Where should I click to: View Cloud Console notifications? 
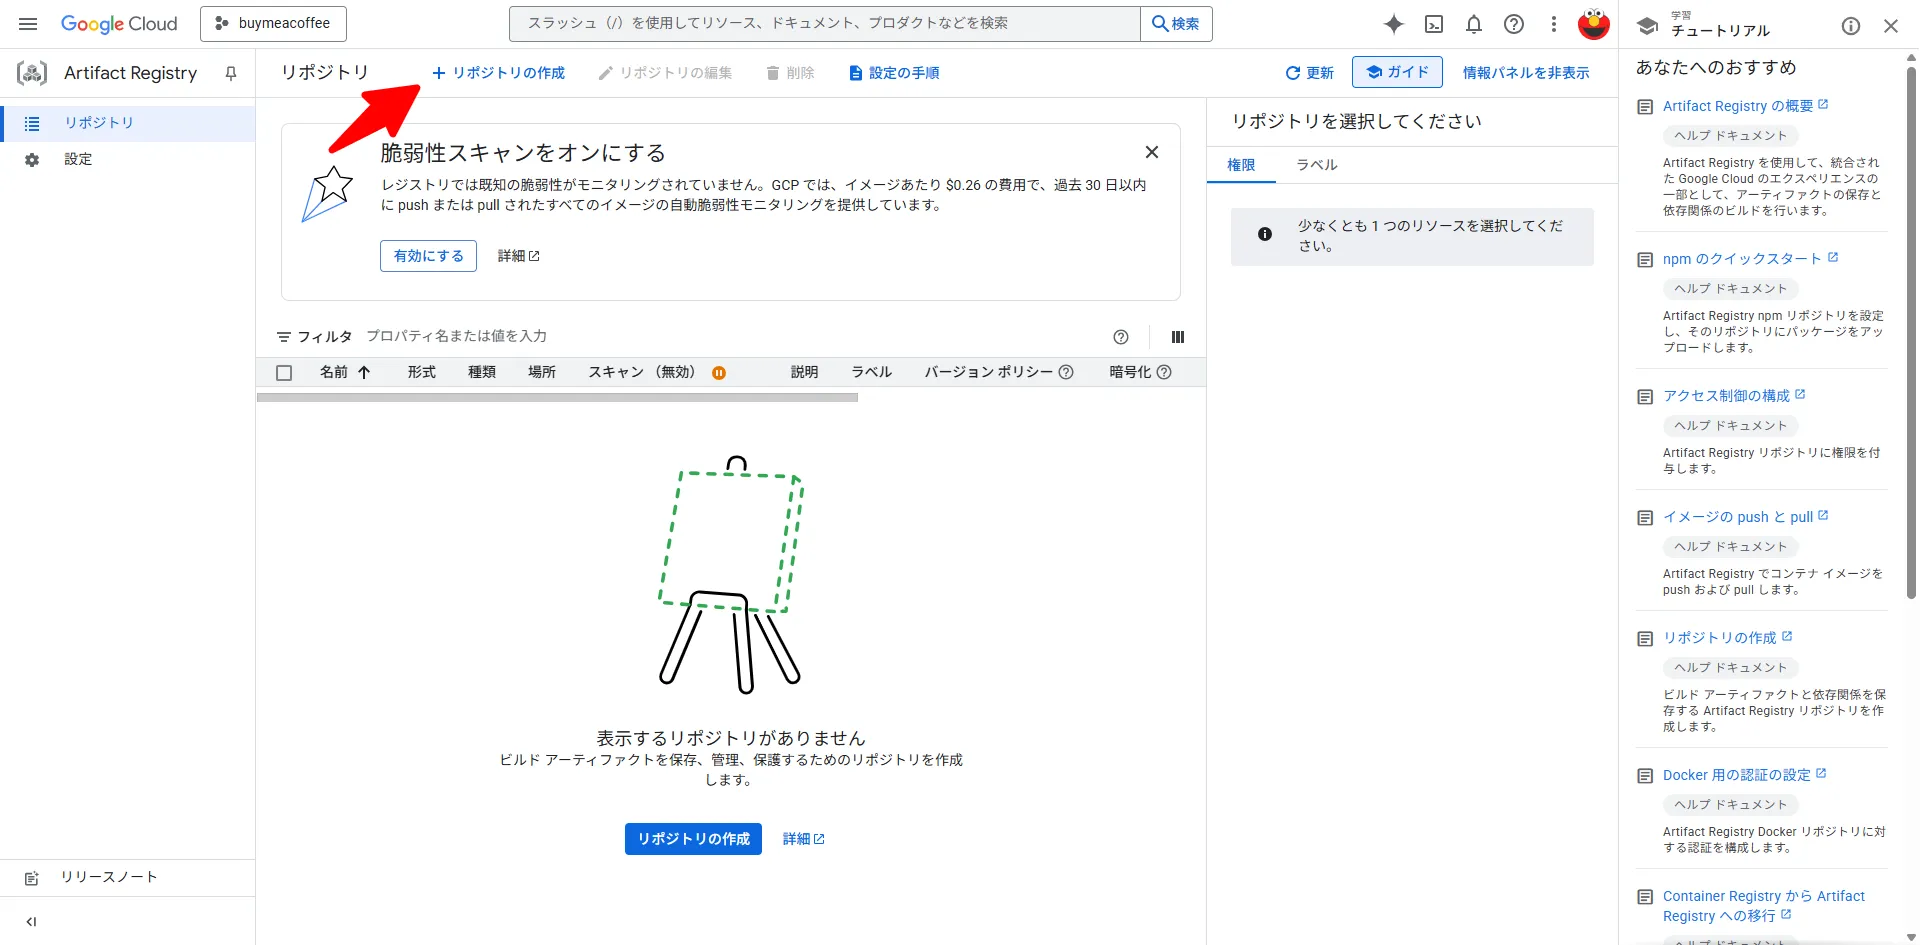[1473, 24]
